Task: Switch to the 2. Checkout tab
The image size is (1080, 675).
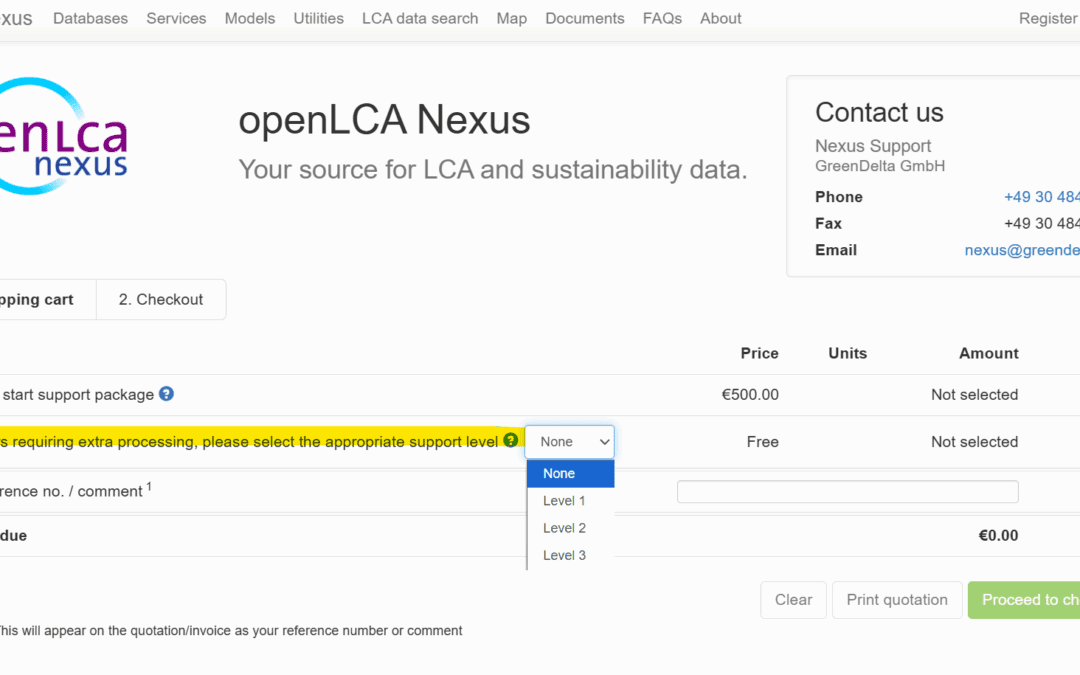Action: (x=161, y=300)
